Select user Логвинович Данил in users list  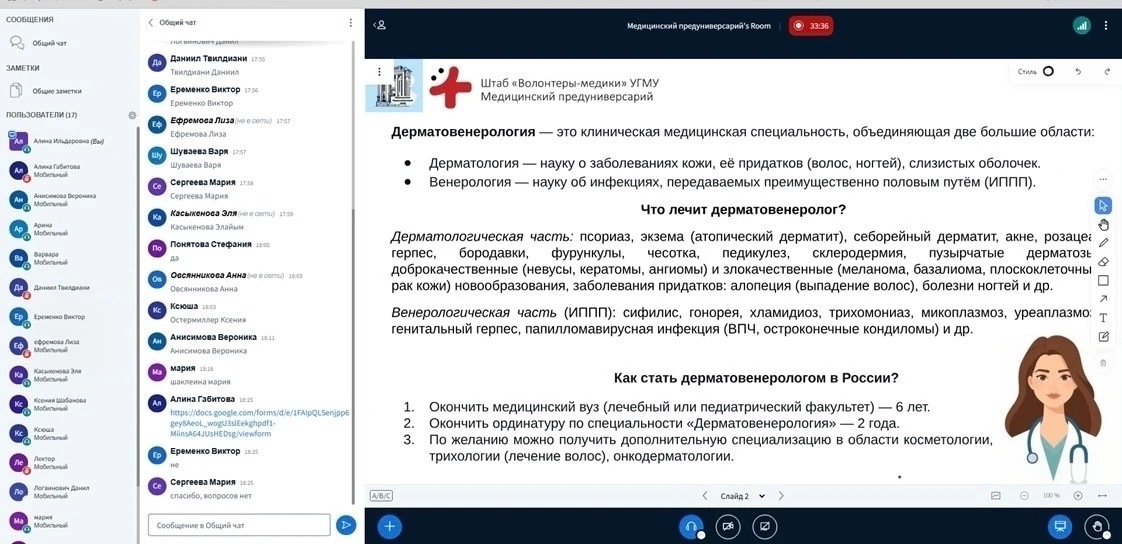click(70, 492)
